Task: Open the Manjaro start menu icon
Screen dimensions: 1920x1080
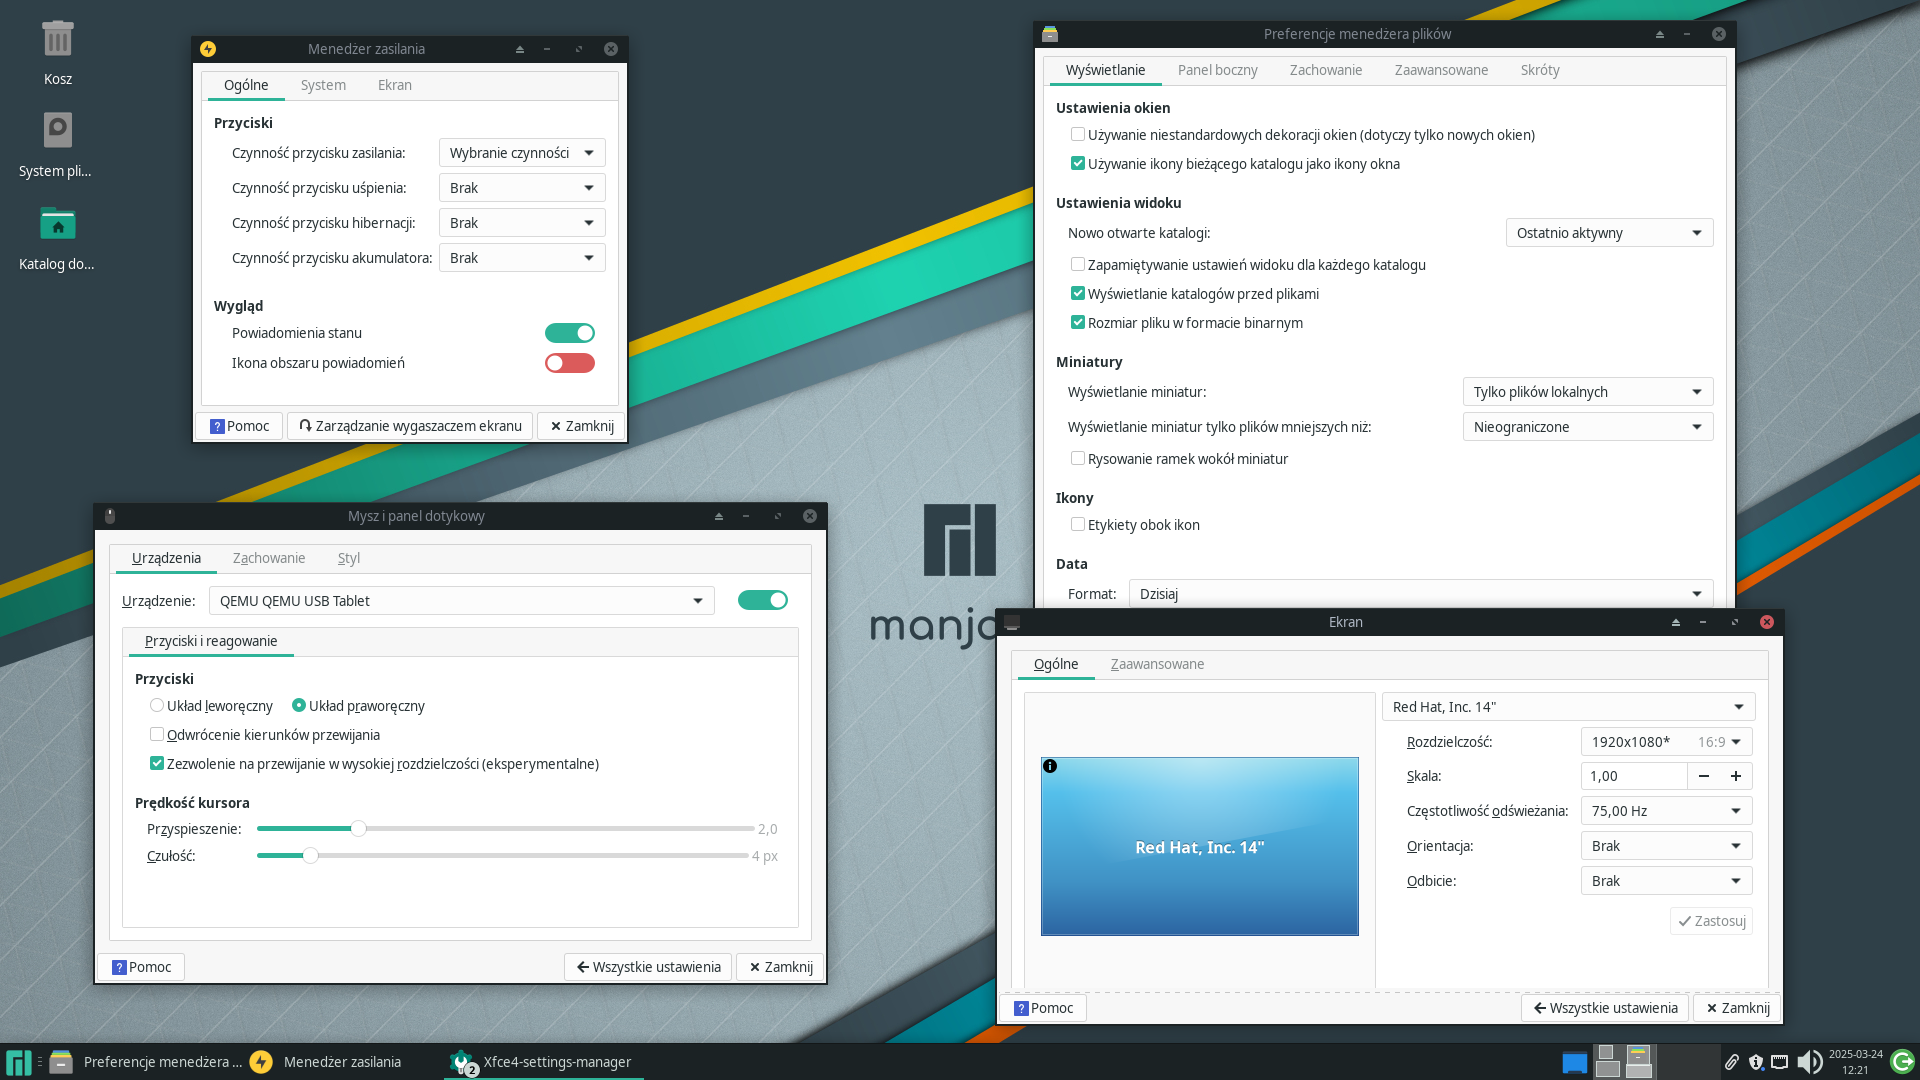Action: point(18,1062)
